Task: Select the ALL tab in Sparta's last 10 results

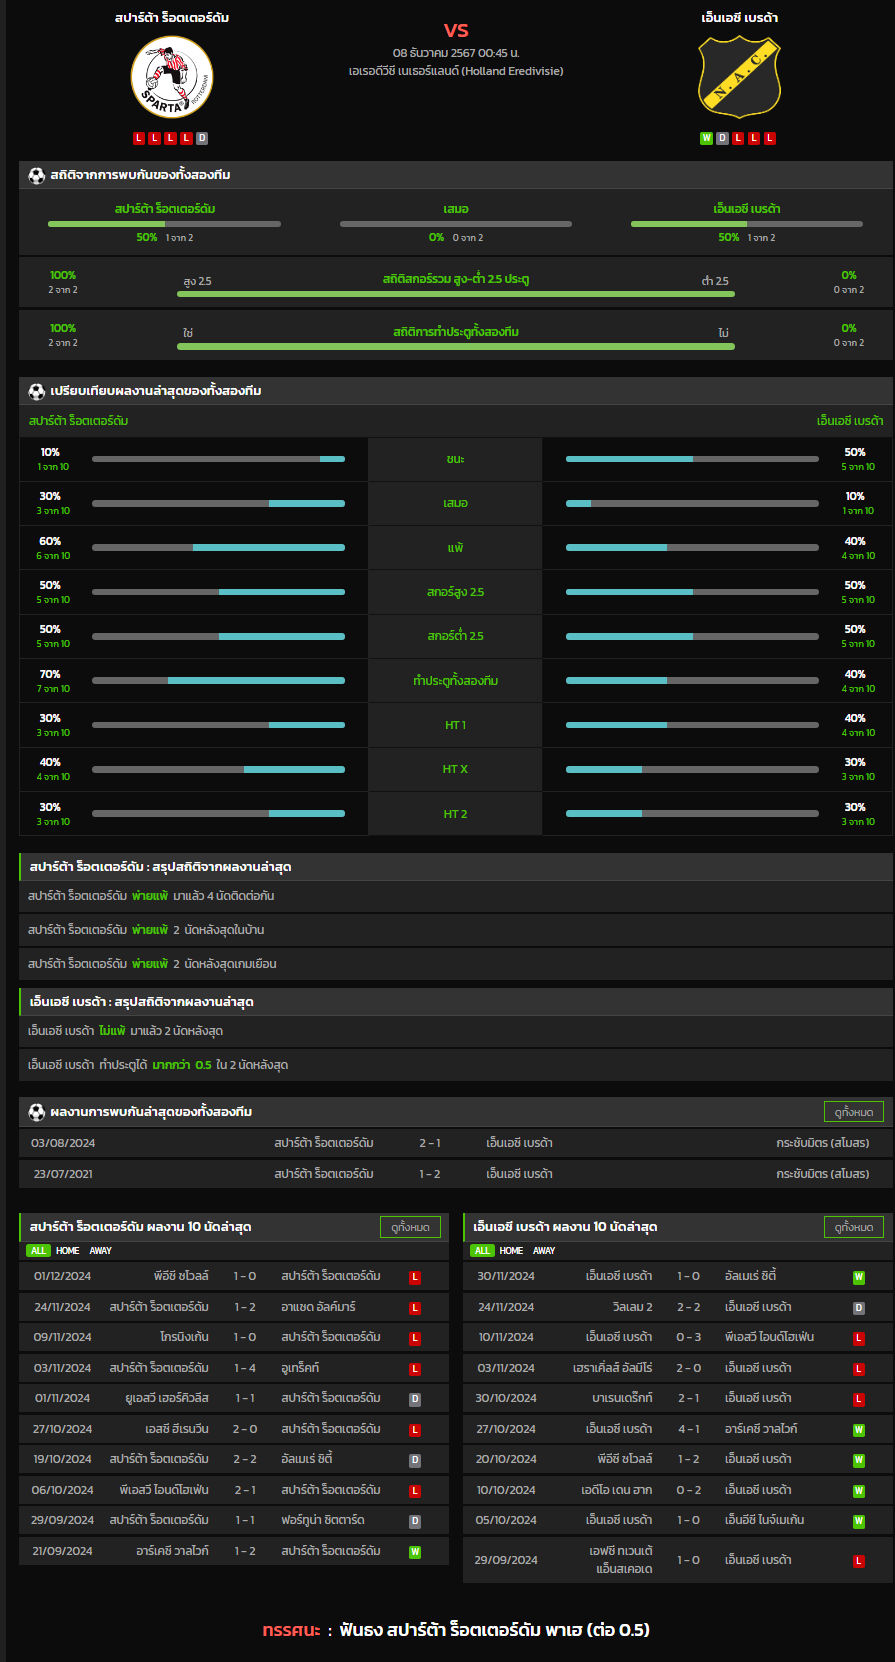Action: pos(38,1251)
